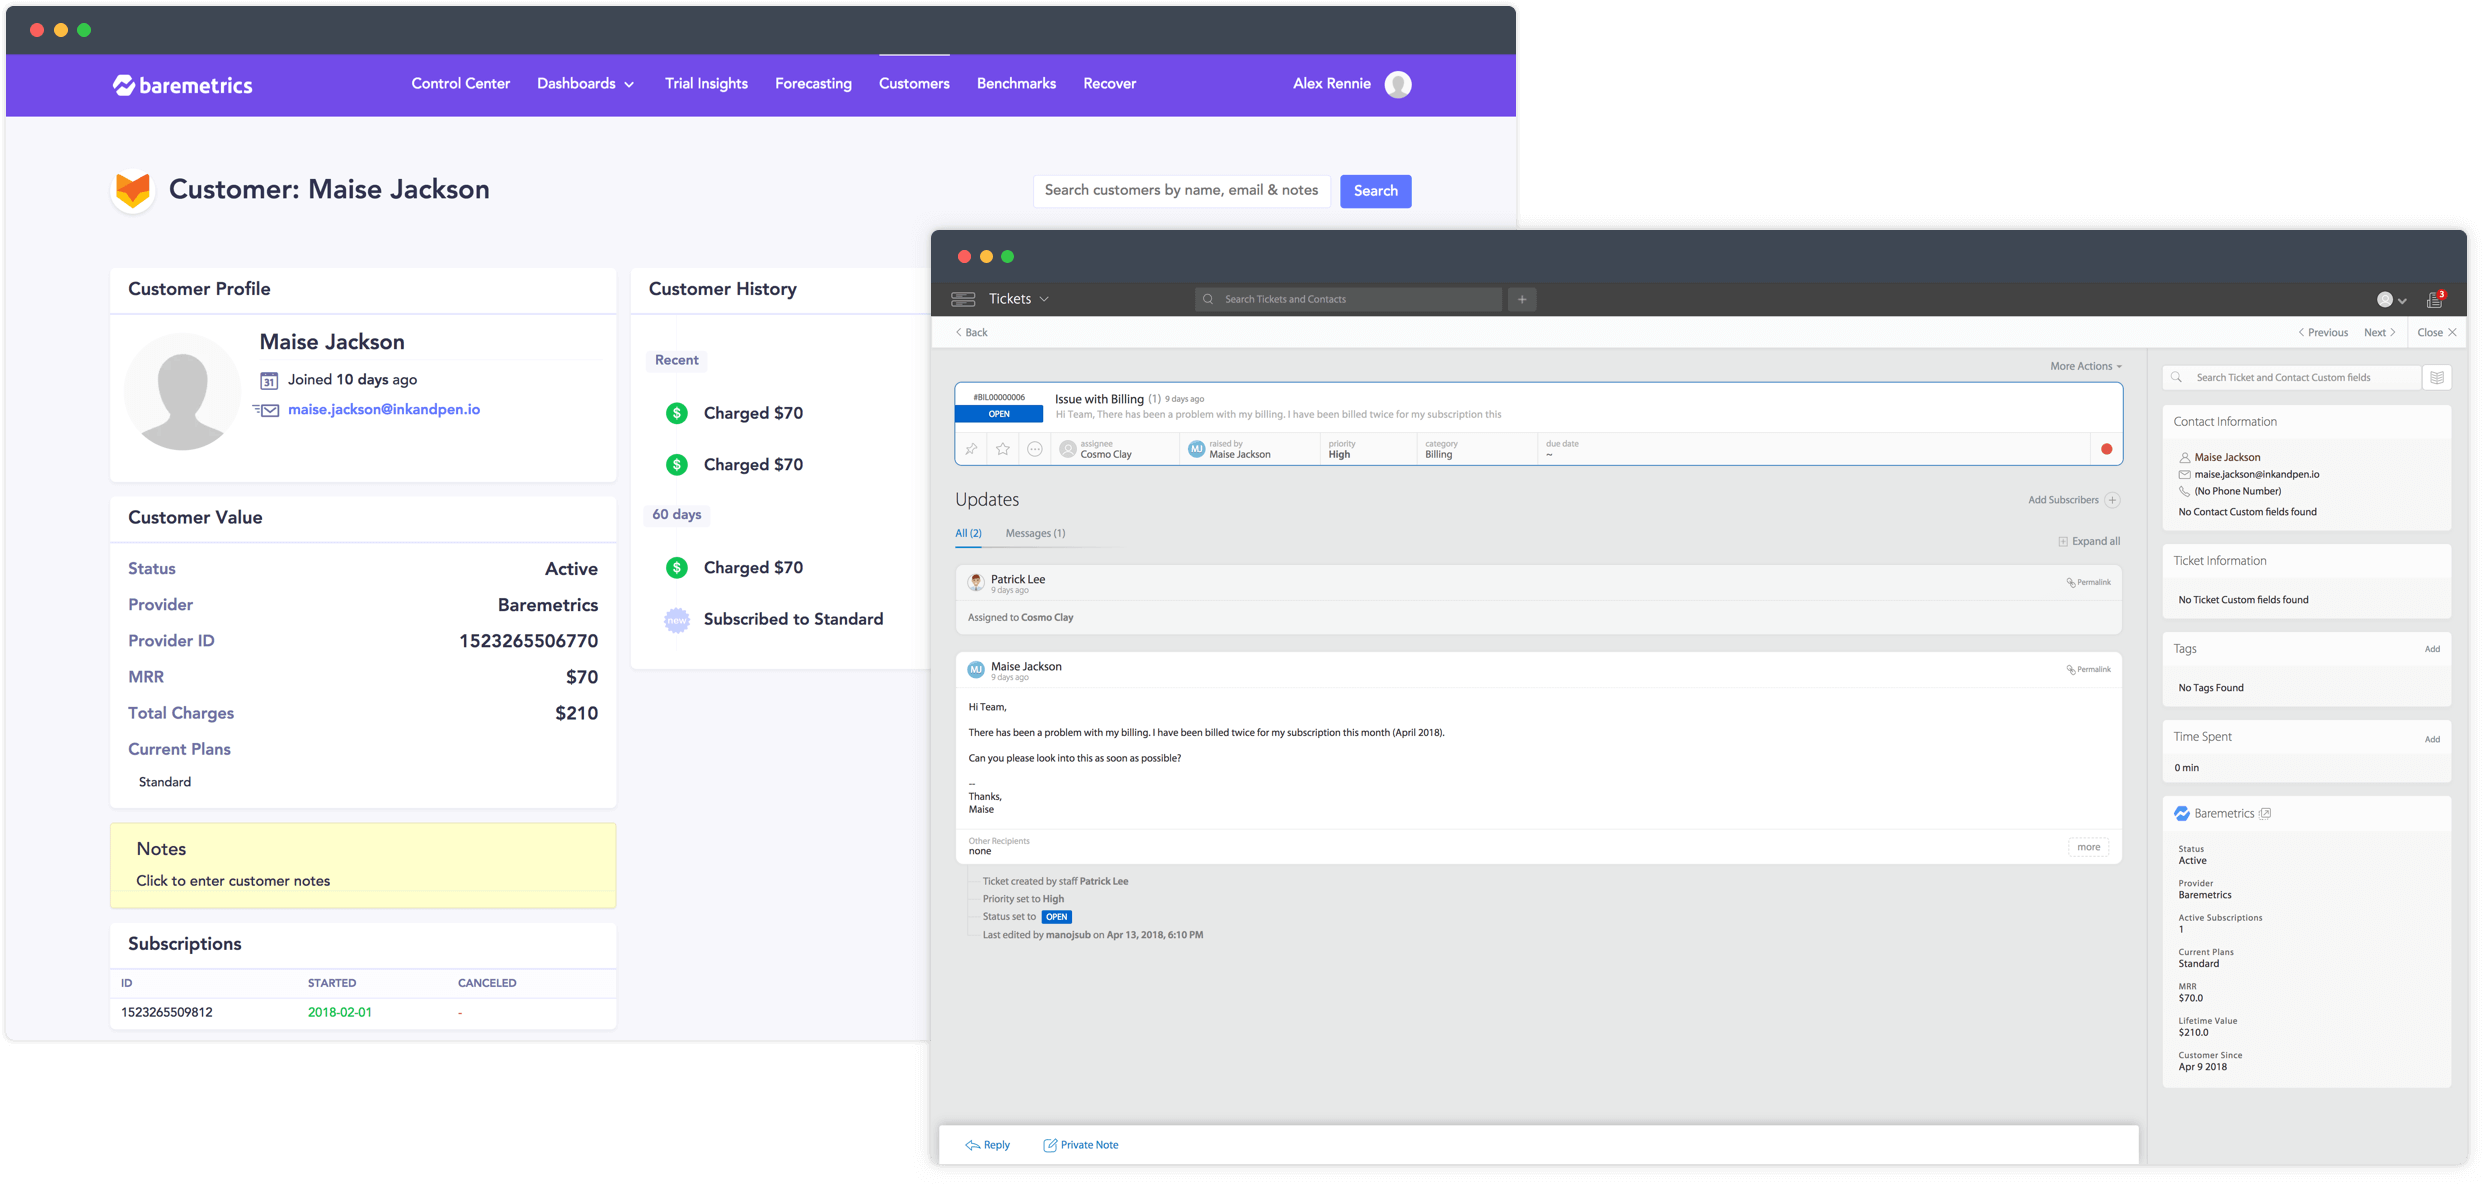The height and width of the screenshot is (1184, 2487).
Task: Click the calendar icon beside Joined date
Action: (268, 380)
